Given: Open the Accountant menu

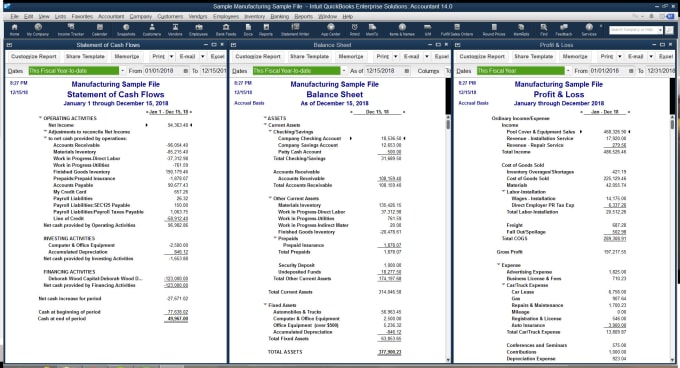Looking at the screenshot, I should coord(111,16).
